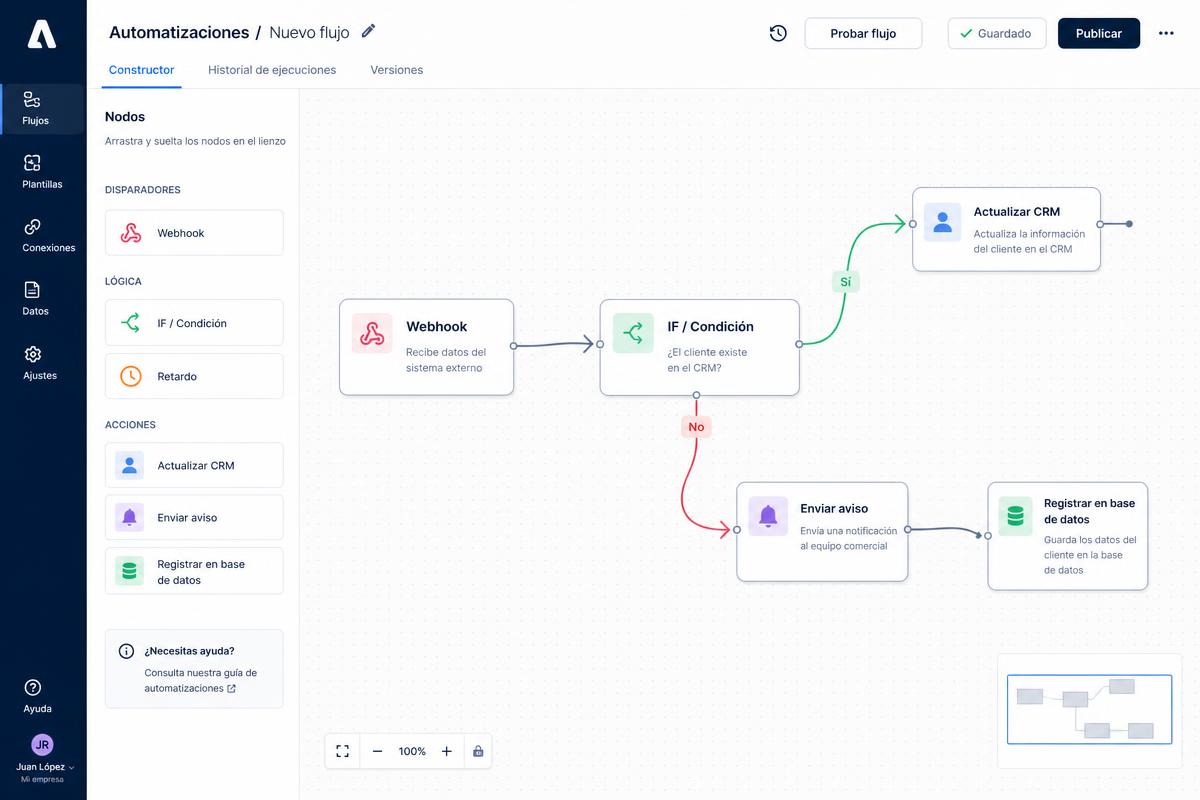
Task: Click the Probar flujo button
Action: 863,33
